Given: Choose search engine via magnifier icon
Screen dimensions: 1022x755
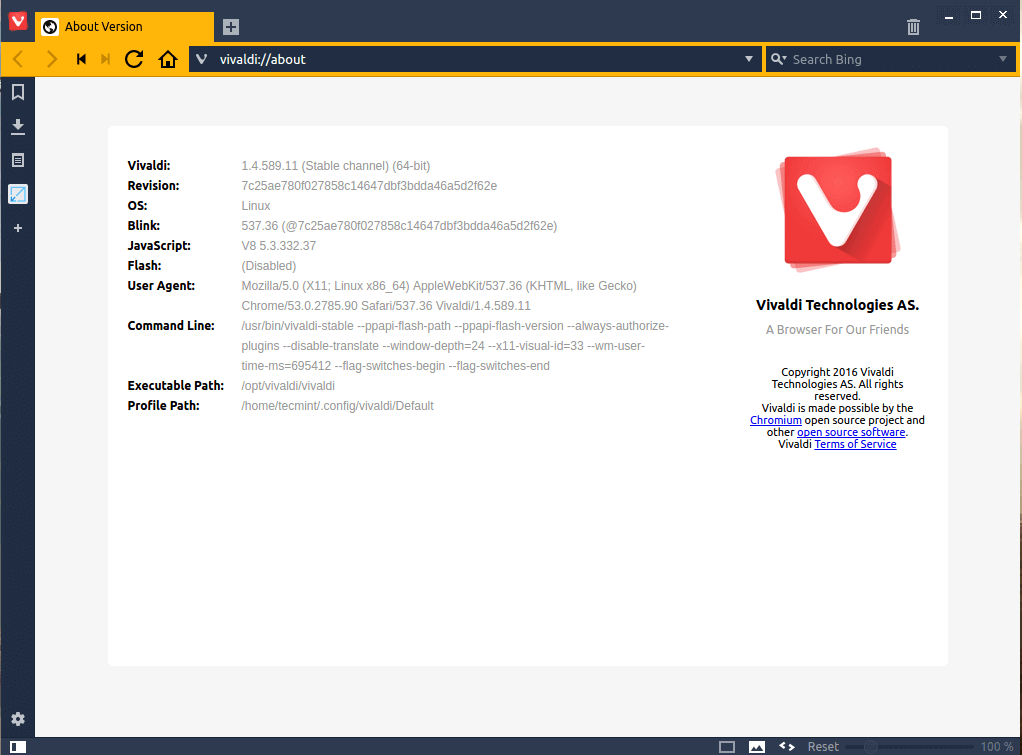Looking at the screenshot, I should tap(778, 59).
